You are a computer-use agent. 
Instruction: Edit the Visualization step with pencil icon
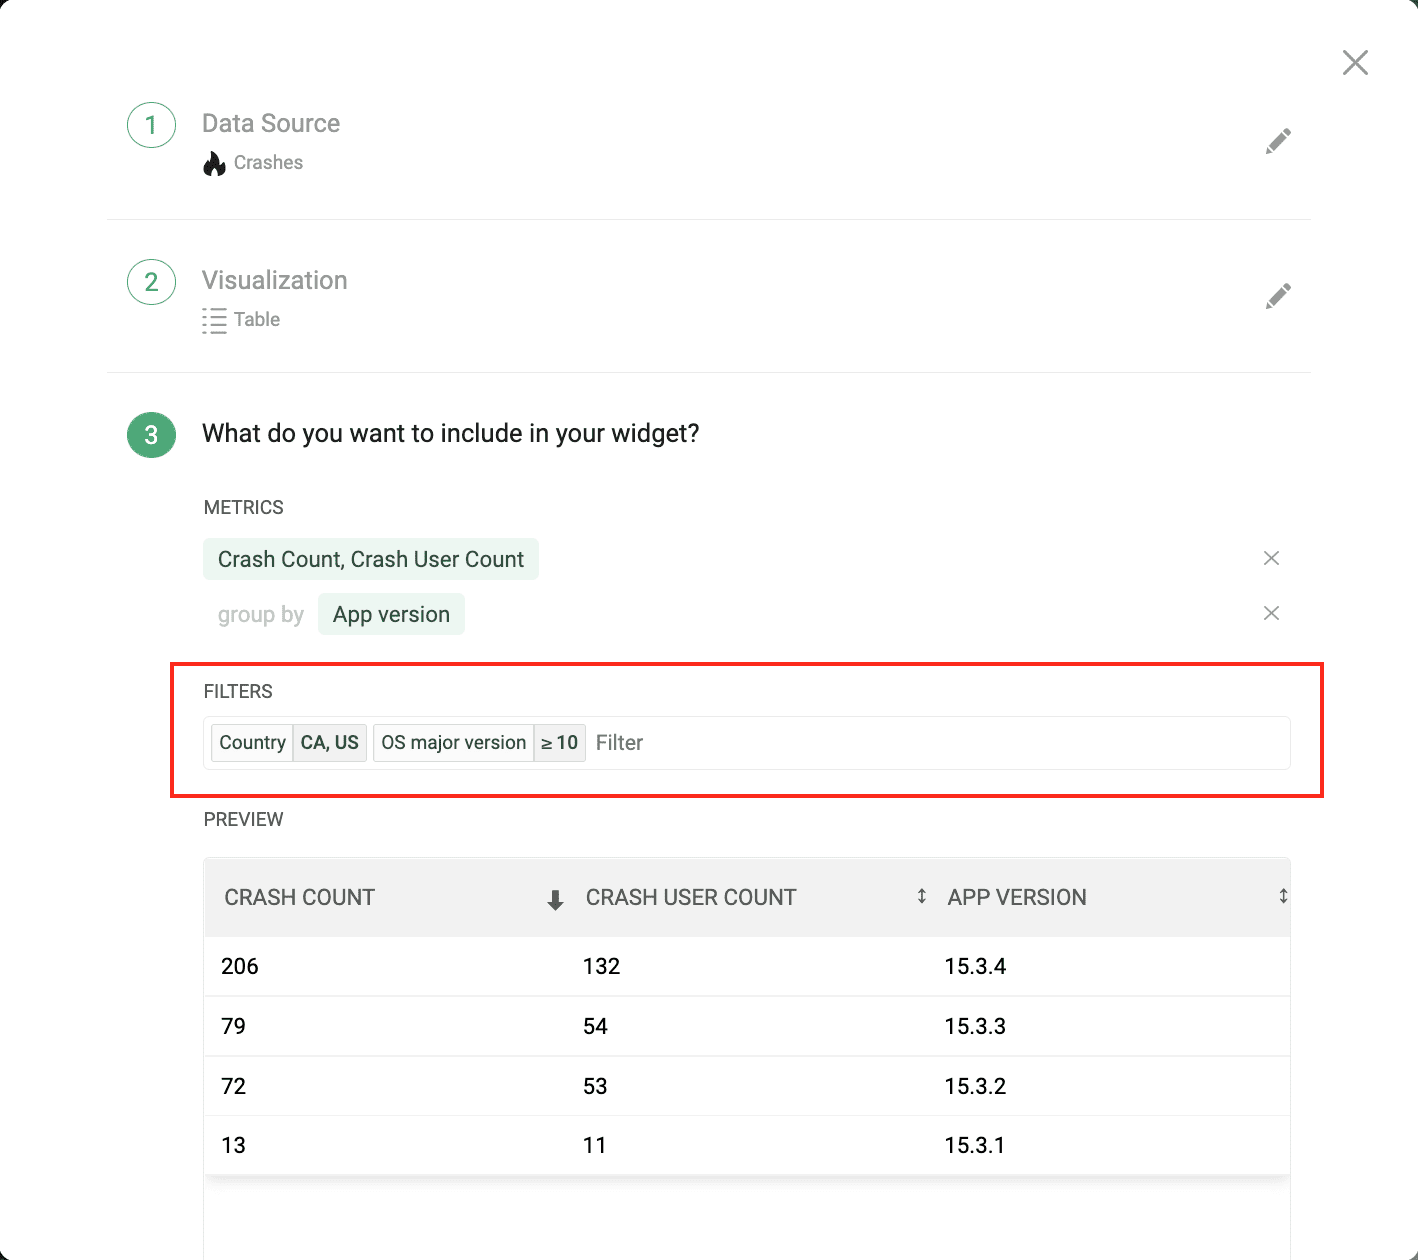click(1278, 296)
